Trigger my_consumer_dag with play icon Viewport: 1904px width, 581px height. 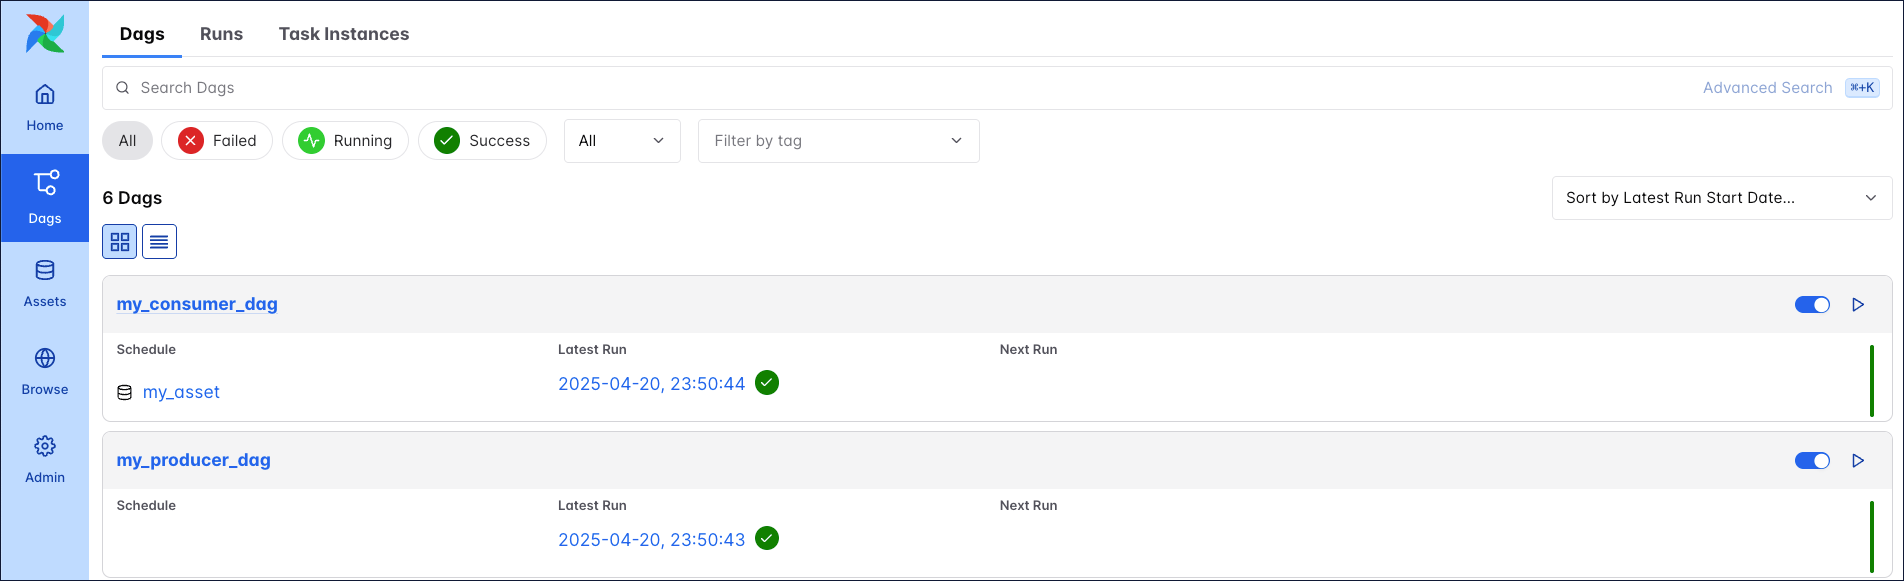pyautogui.click(x=1858, y=305)
